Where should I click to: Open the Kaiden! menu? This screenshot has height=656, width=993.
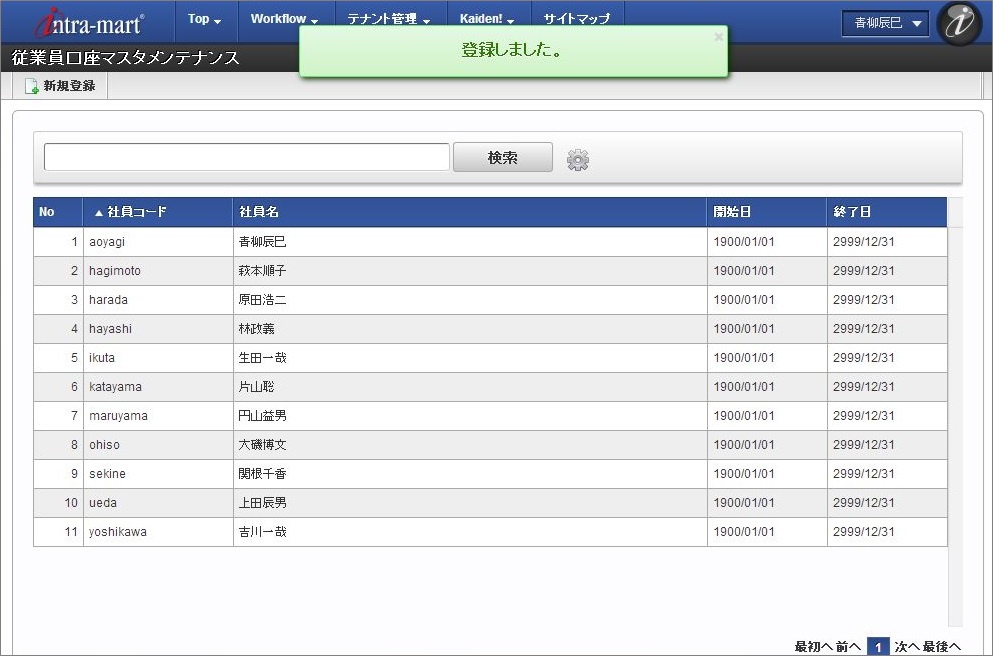coord(486,19)
